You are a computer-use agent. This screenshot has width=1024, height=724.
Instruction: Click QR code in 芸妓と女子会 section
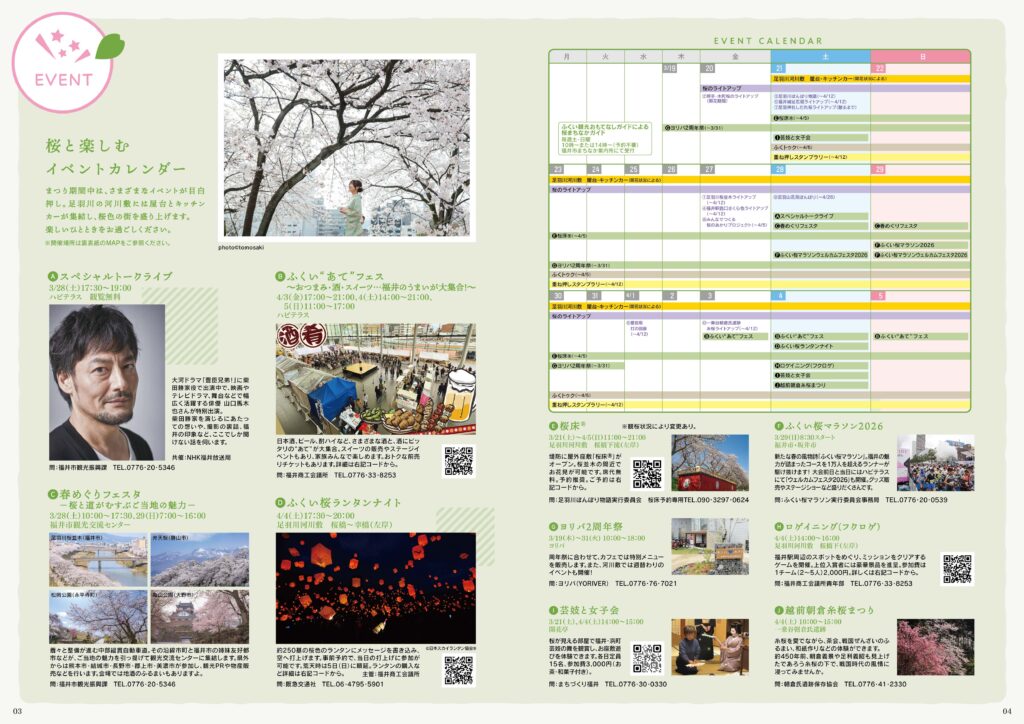(647, 657)
